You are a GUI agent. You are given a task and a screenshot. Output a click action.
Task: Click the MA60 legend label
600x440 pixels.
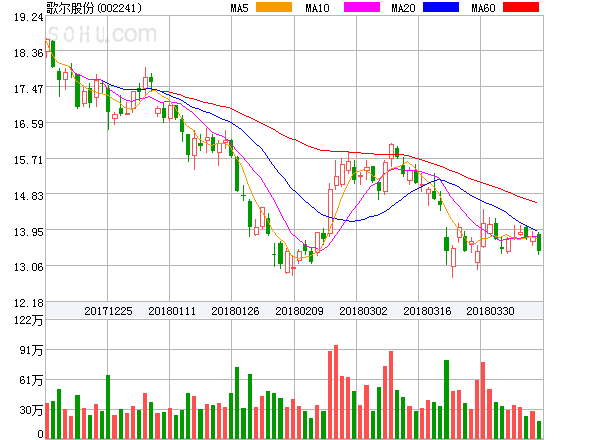(483, 8)
